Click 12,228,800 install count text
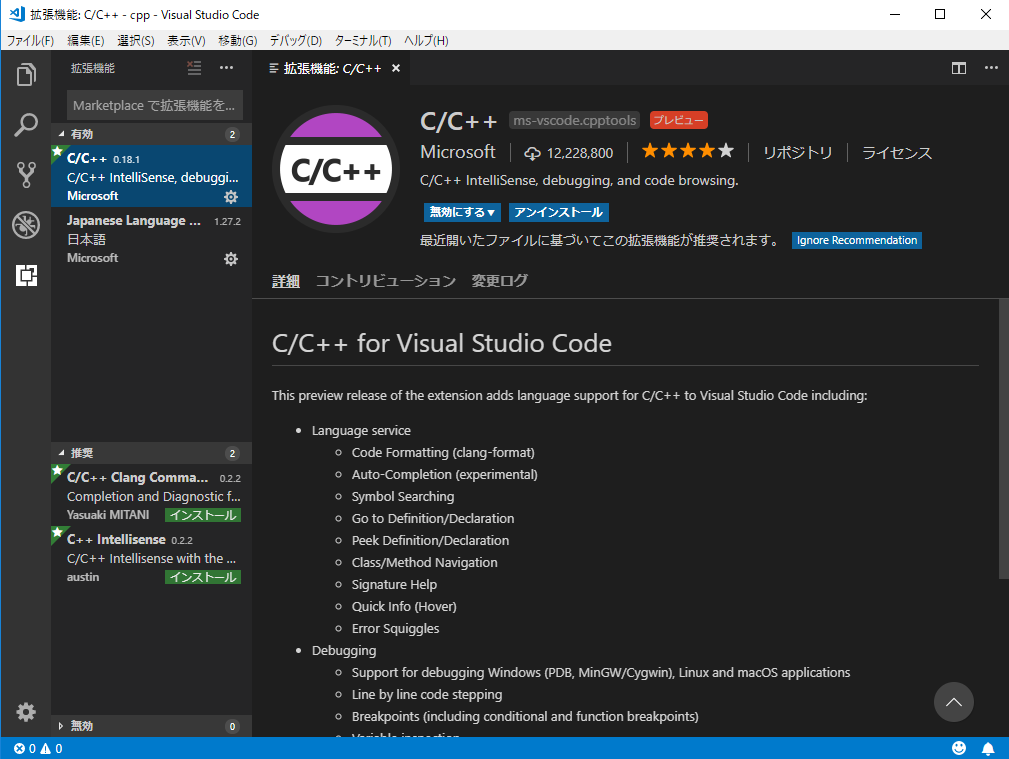The width and height of the screenshot is (1009, 759). (580, 153)
